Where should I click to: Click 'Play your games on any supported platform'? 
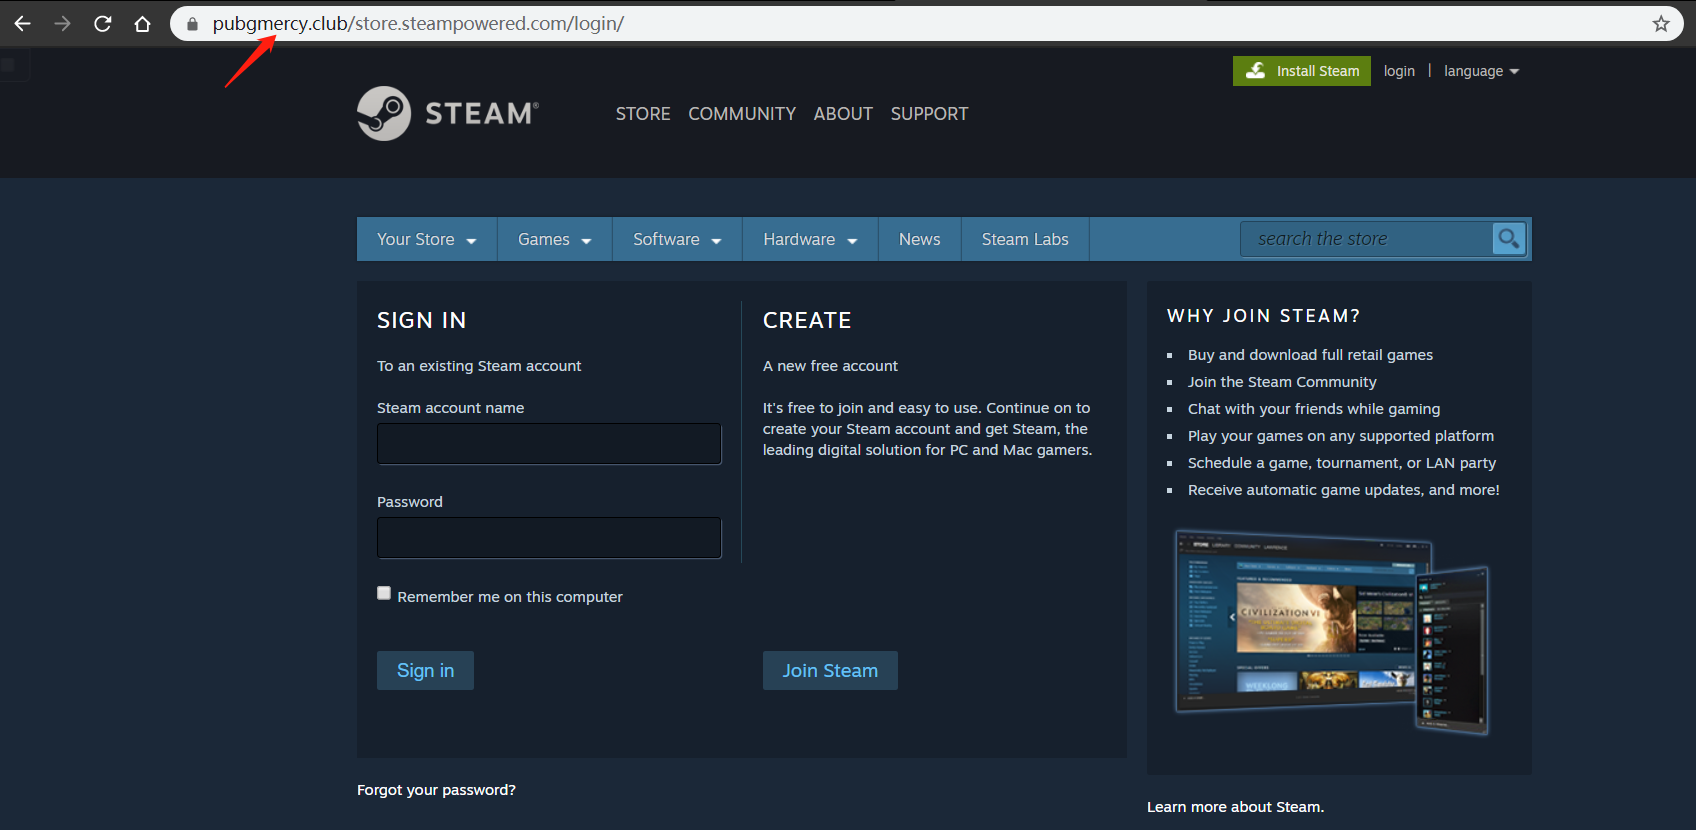tap(1341, 436)
